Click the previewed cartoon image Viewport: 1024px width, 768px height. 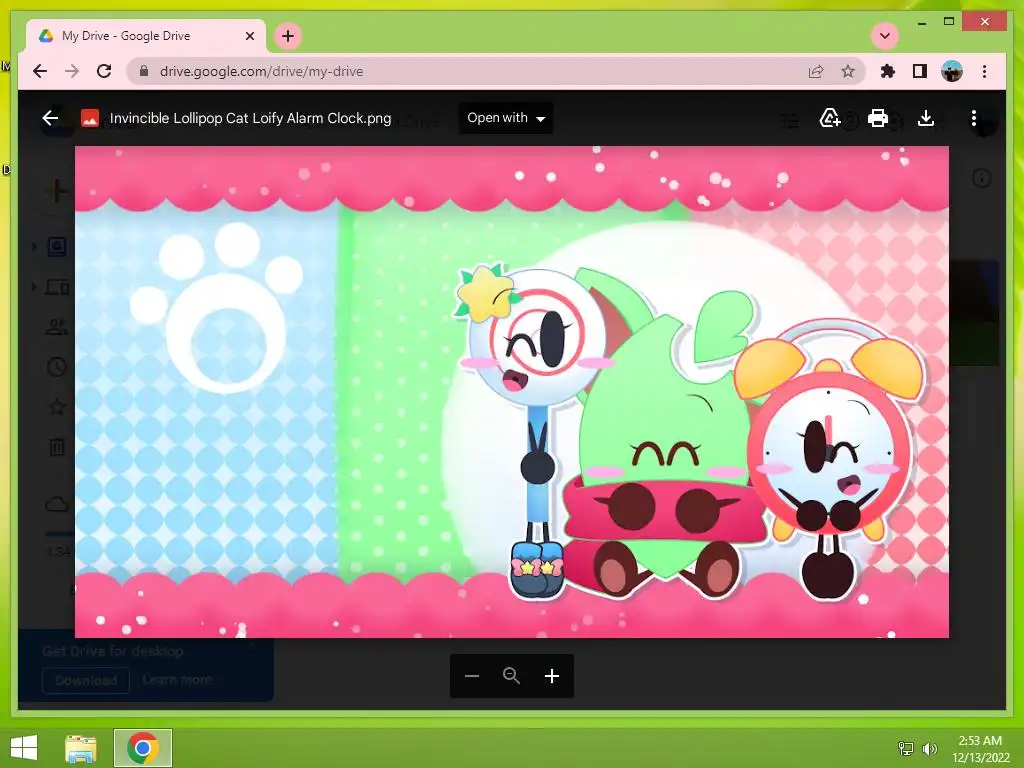[x=511, y=392]
